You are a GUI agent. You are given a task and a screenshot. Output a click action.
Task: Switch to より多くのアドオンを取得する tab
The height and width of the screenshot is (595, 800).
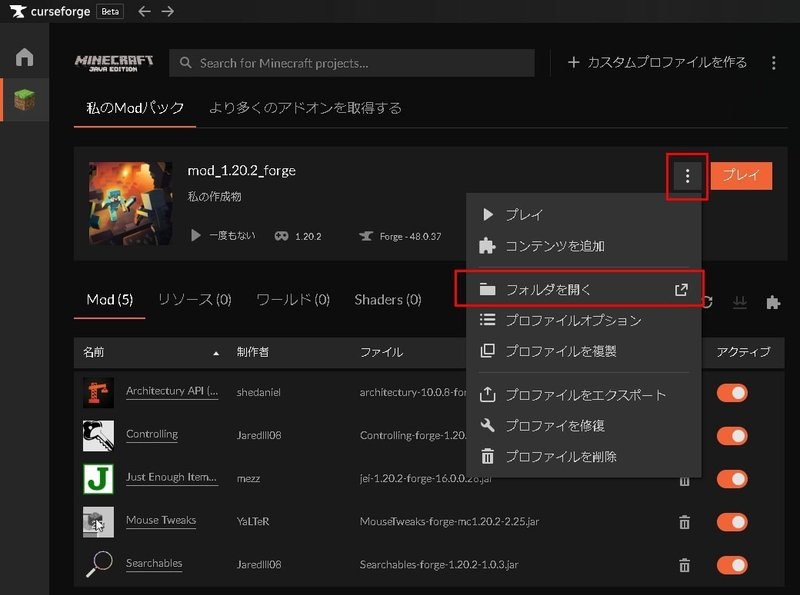click(x=305, y=108)
